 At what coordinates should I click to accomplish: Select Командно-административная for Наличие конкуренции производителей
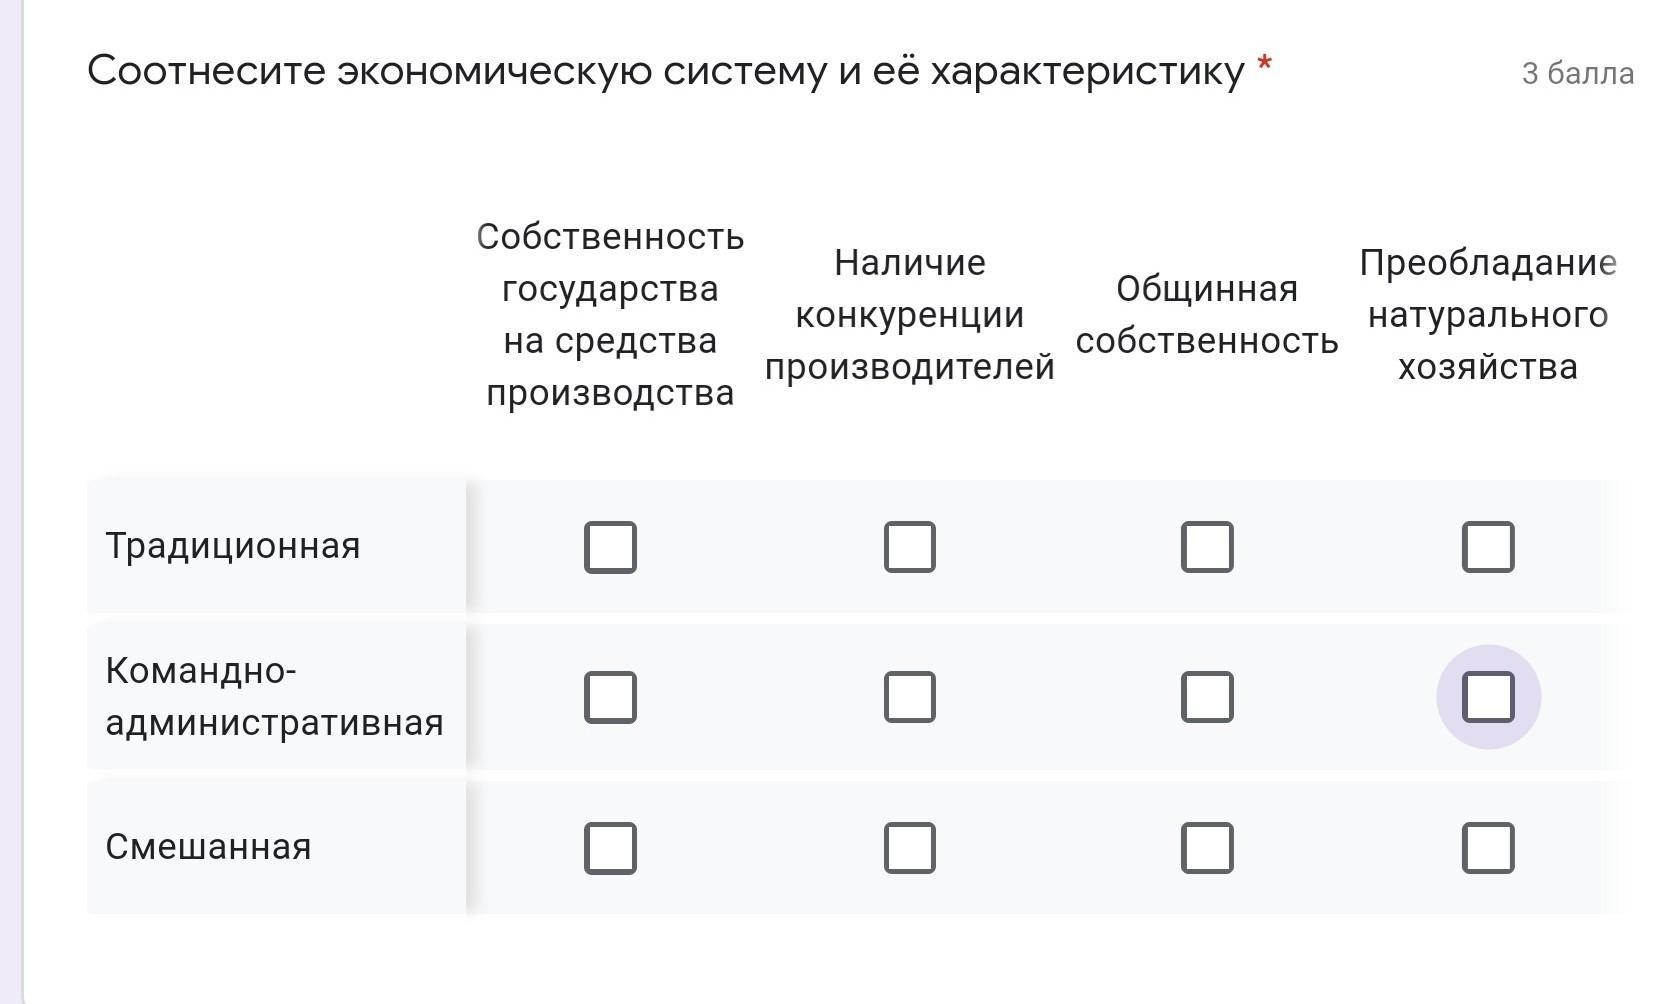click(x=910, y=697)
